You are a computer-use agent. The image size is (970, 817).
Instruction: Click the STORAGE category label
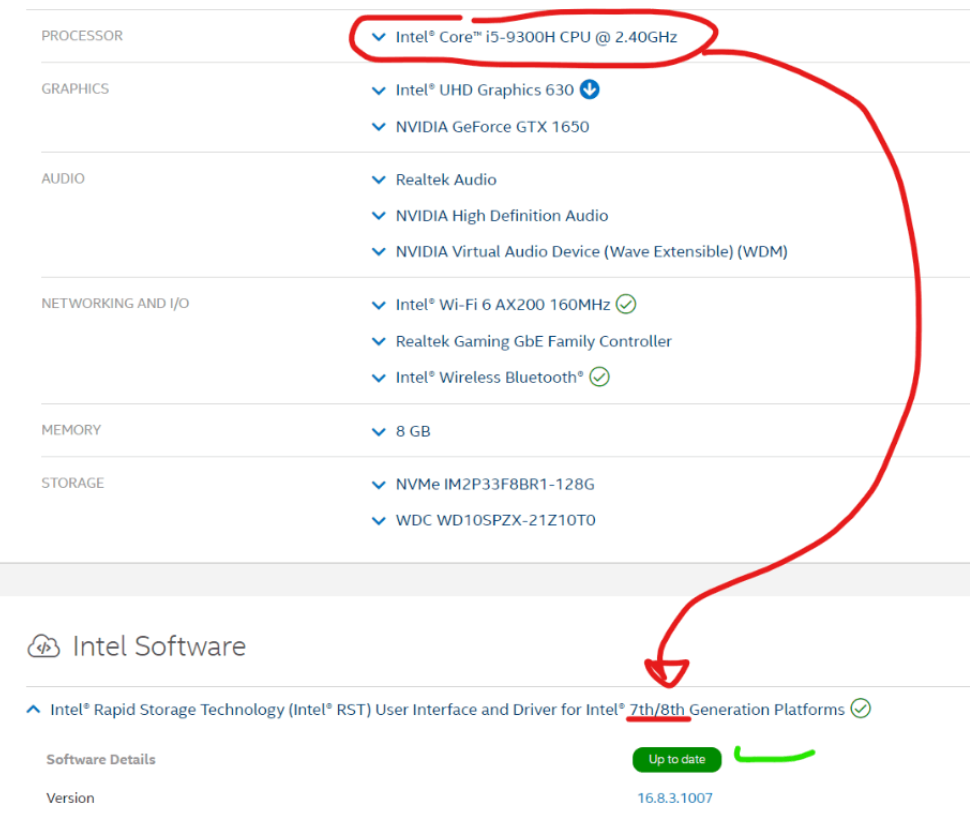[72, 483]
